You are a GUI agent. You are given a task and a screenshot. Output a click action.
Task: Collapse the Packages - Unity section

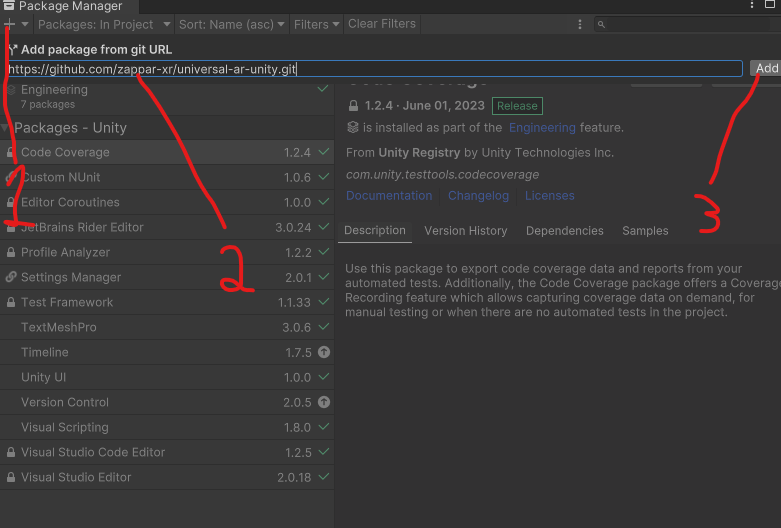[x=6, y=128]
